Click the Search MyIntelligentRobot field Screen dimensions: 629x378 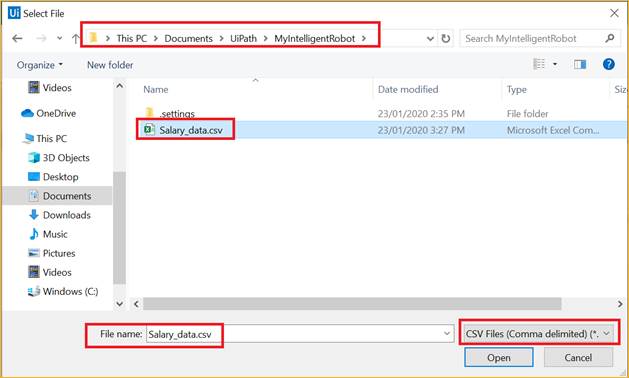(x=532, y=39)
